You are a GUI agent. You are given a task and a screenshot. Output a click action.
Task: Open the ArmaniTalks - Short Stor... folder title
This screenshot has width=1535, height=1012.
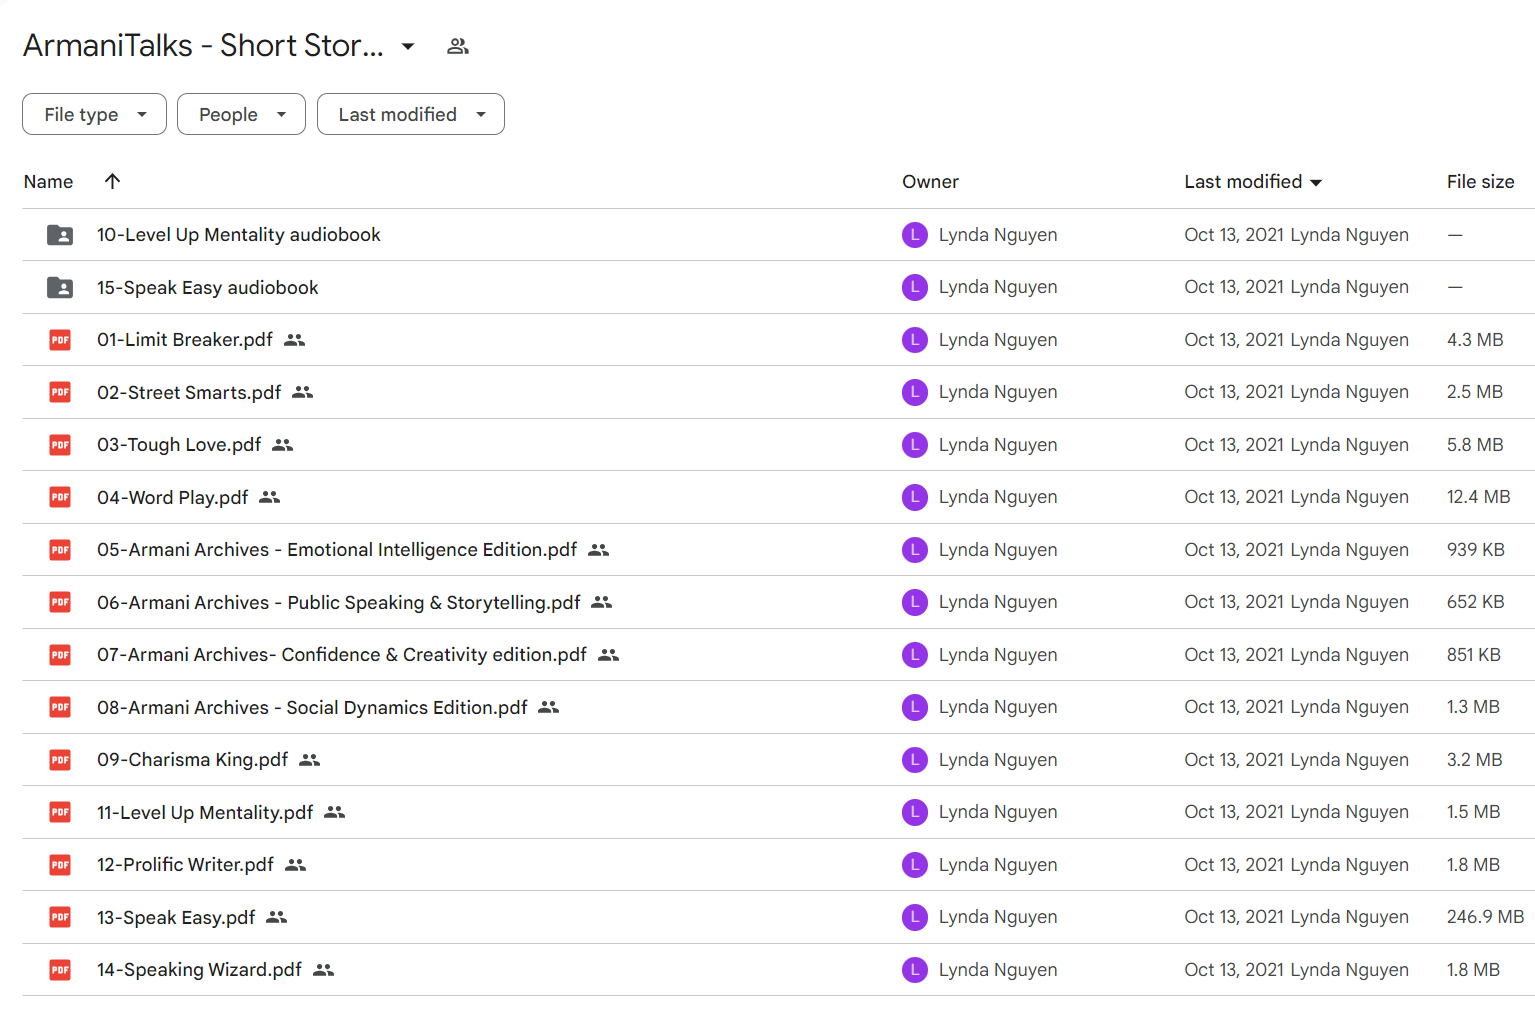pos(203,46)
